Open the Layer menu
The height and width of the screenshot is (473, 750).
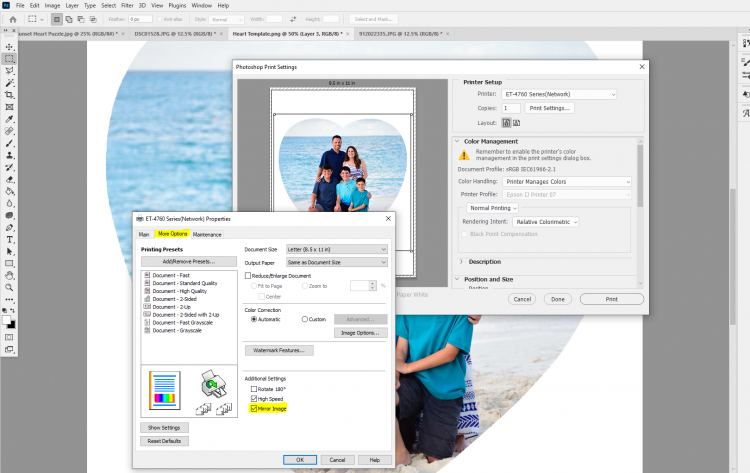72,5
